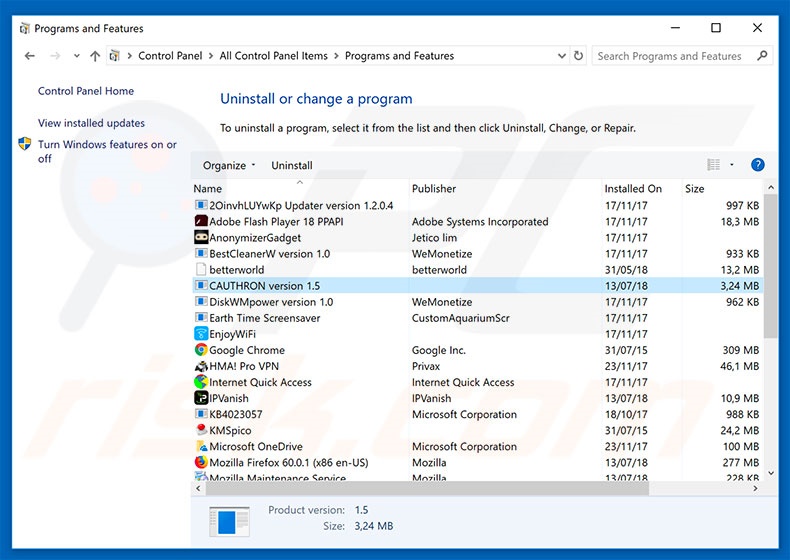
Task: Click the details pane program thumbnail
Action: [229, 521]
